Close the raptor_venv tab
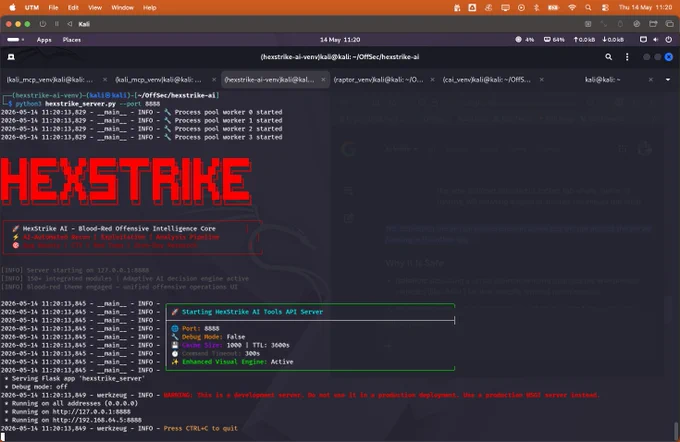Viewport: 680px width, 442px height. tap(432, 80)
